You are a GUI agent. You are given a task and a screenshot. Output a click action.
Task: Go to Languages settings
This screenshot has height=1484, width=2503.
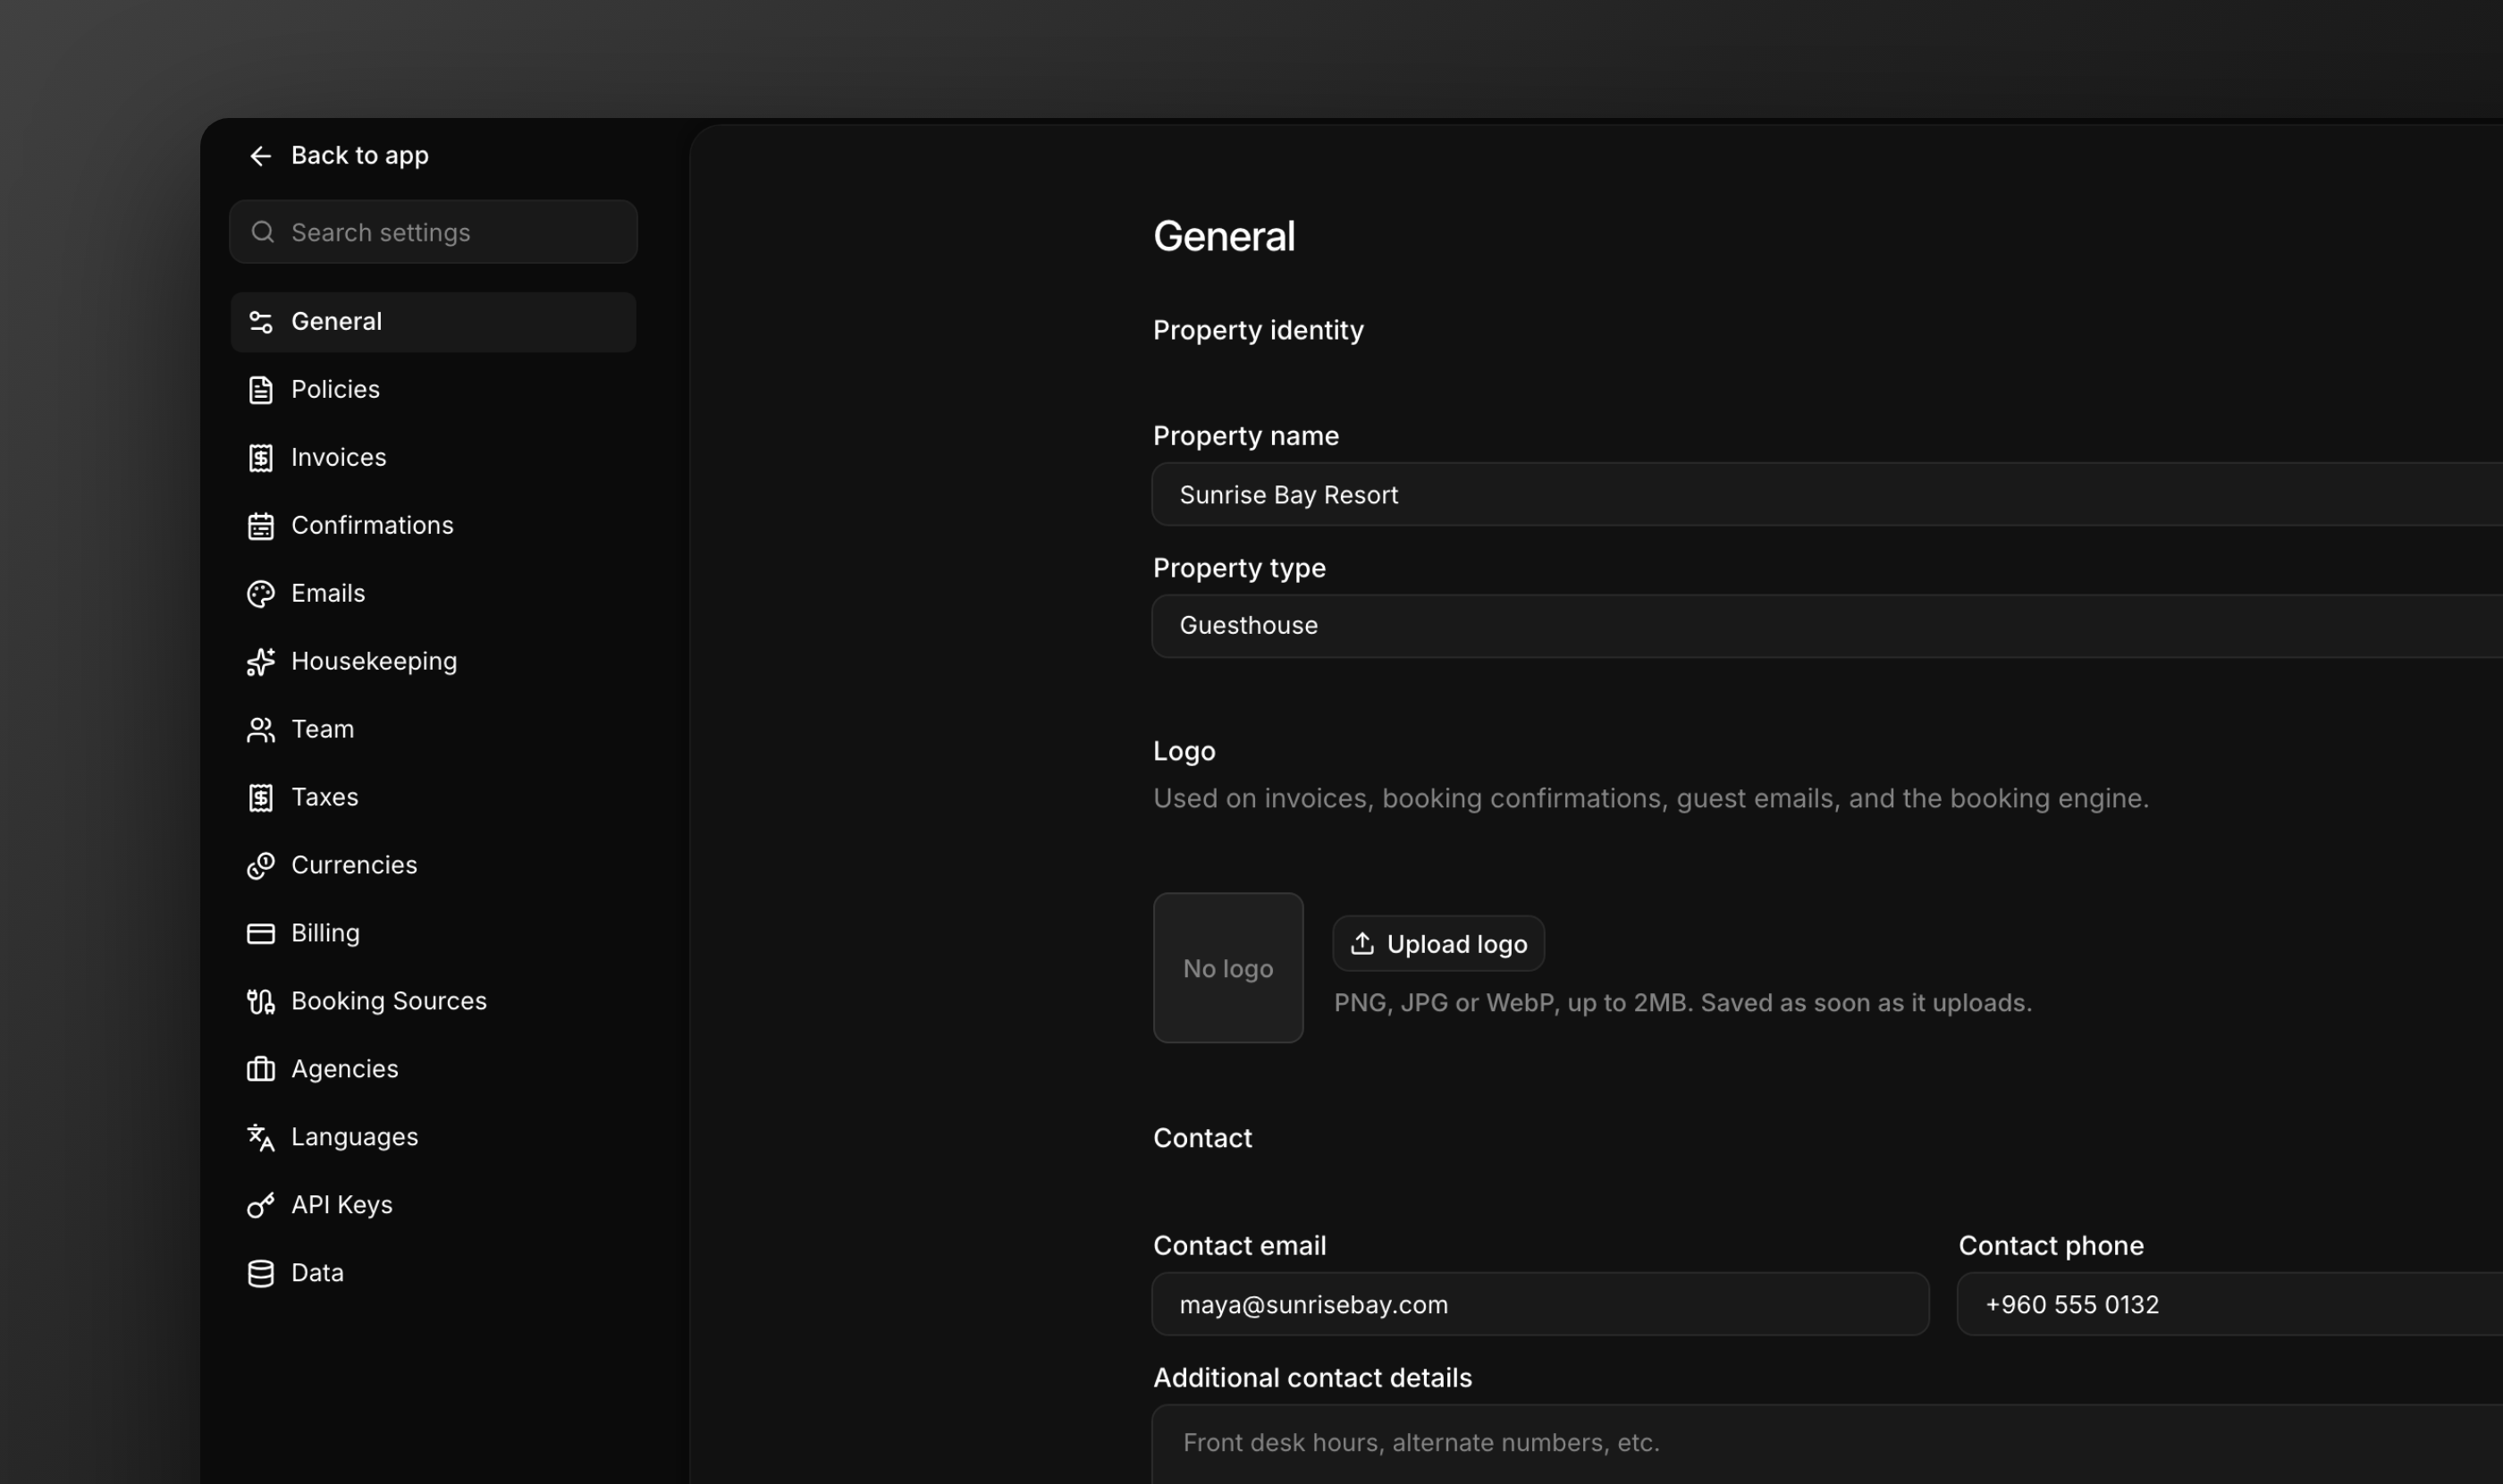pos(433,1138)
